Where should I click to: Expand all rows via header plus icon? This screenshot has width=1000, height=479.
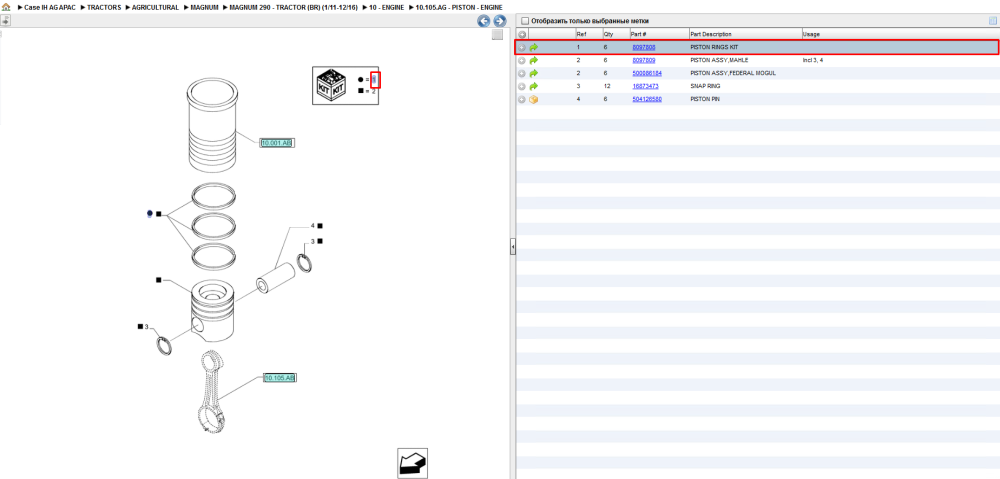pos(522,34)
